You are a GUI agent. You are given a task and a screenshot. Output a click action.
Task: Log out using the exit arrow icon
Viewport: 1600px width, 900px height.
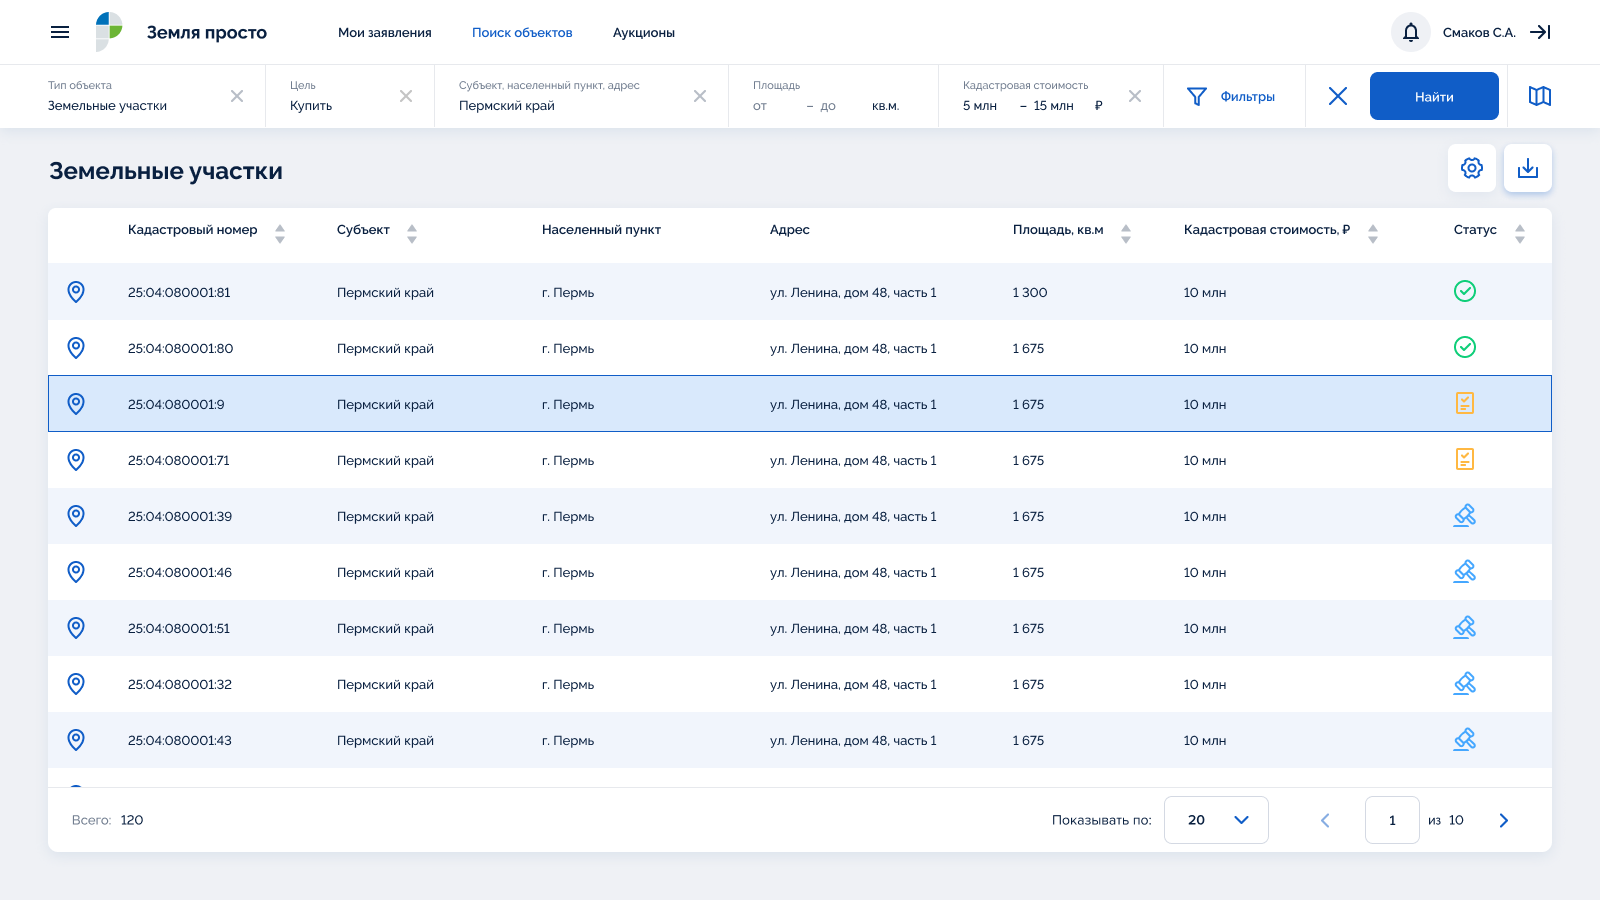pyautogui.click(x=1540, y=32)
